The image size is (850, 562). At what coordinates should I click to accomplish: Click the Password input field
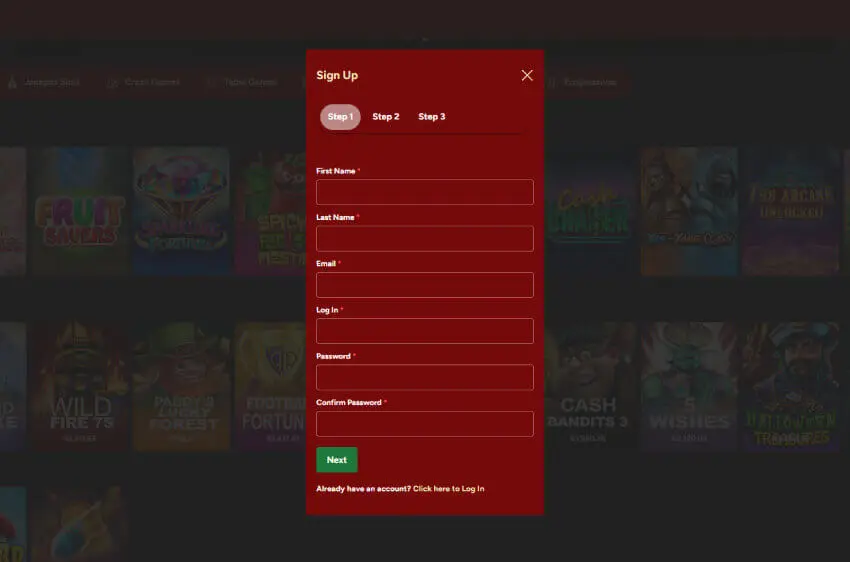point(424,377)
